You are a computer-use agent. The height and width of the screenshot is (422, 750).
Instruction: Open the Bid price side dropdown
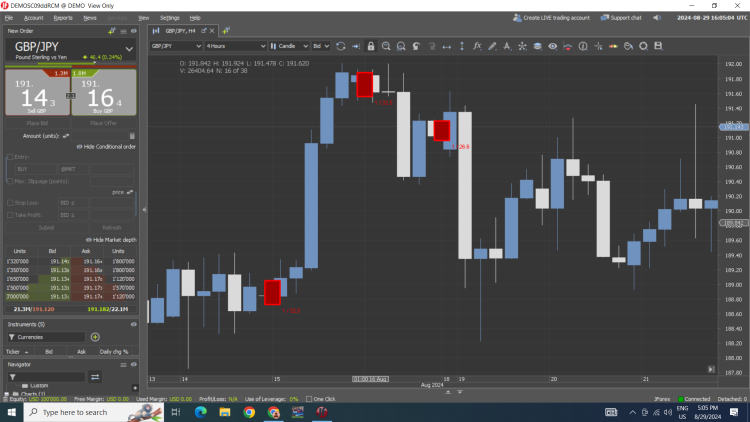[321, 46]
